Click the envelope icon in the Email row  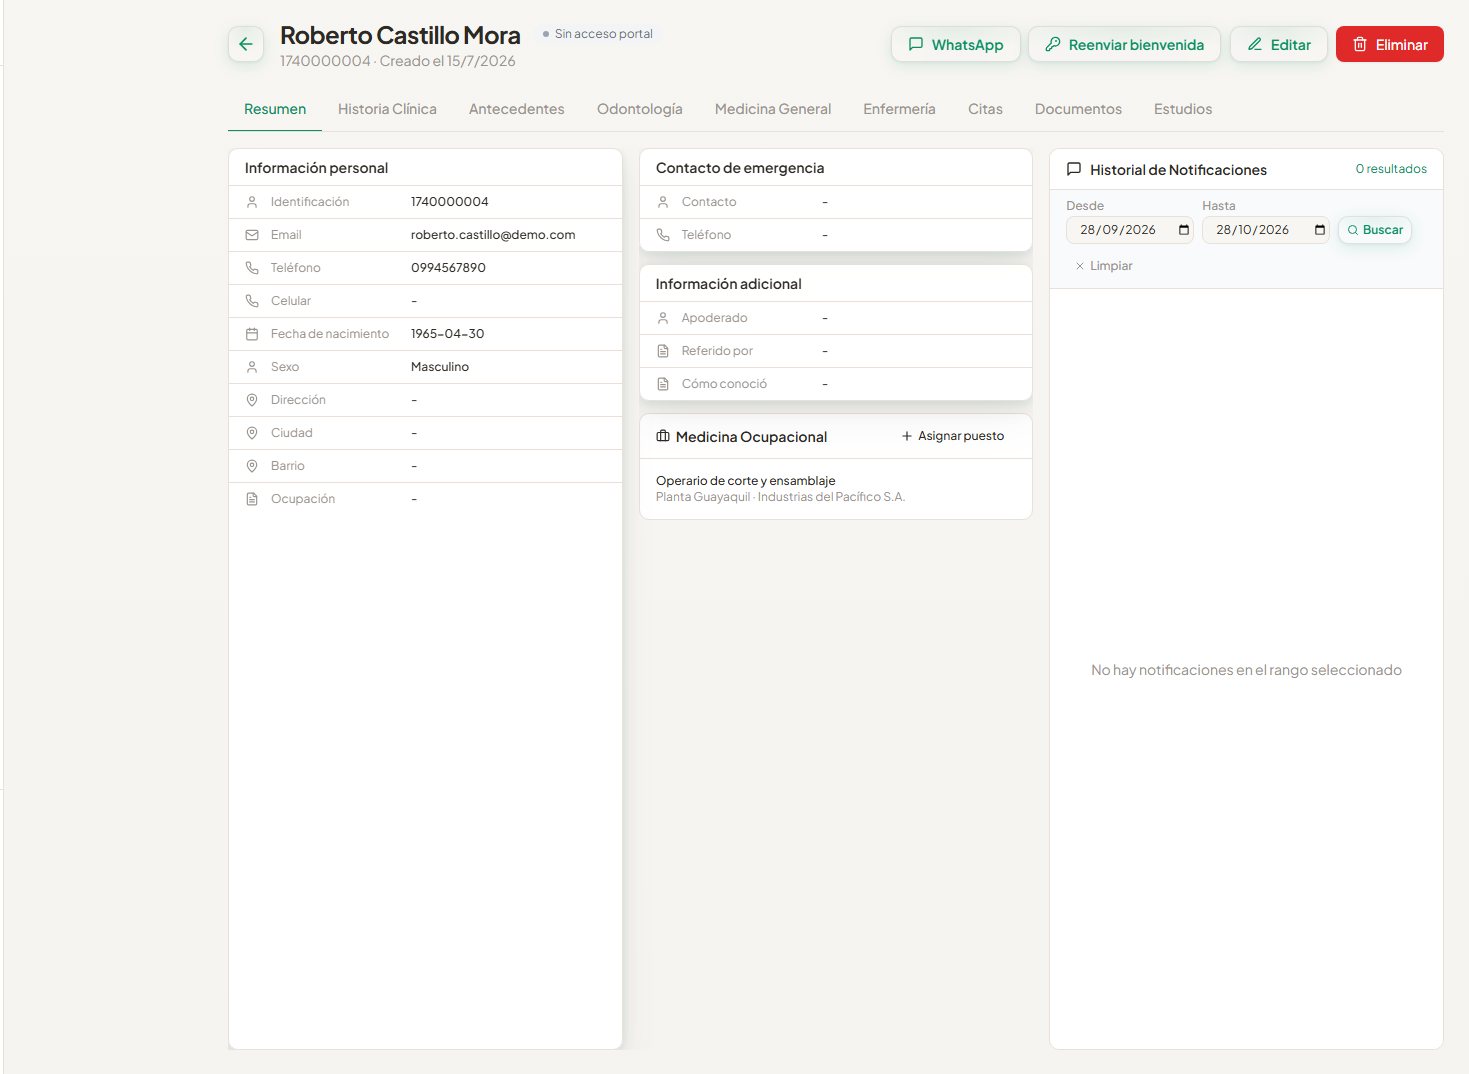[252, 235]
